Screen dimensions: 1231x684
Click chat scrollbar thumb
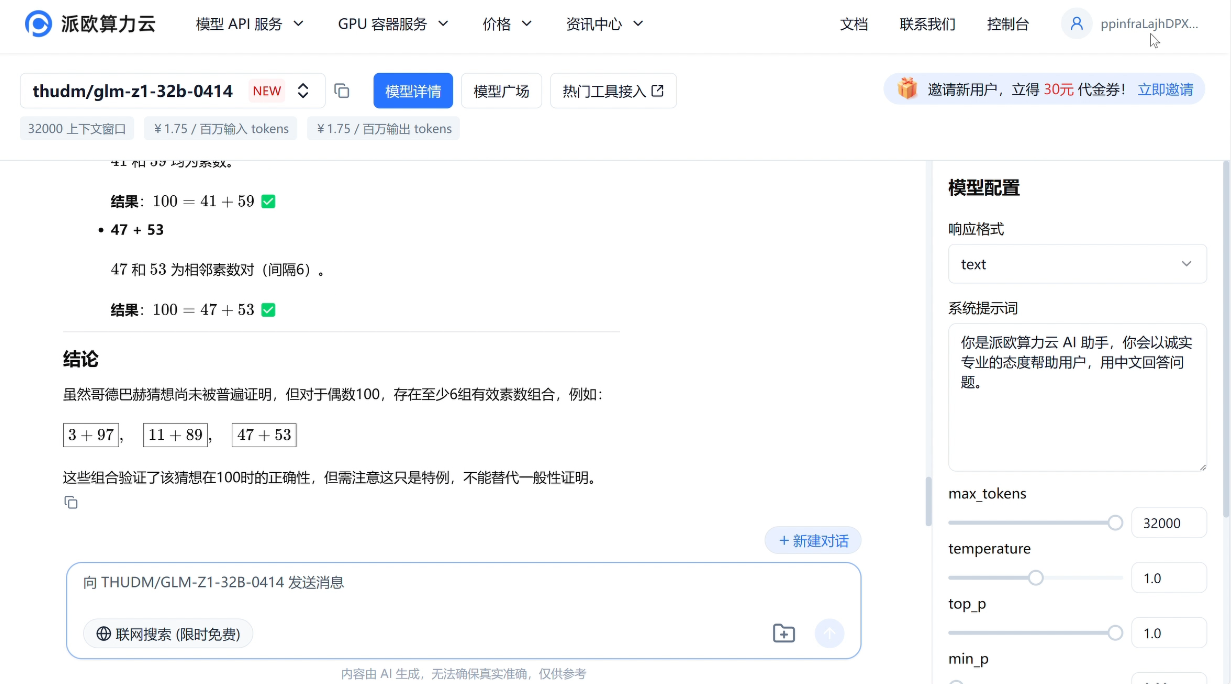click(x=928, y=501)
